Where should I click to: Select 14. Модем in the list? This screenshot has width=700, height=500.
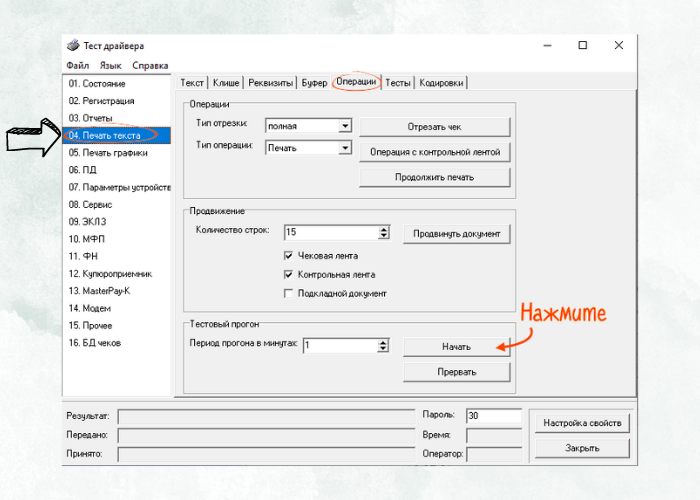117,308
